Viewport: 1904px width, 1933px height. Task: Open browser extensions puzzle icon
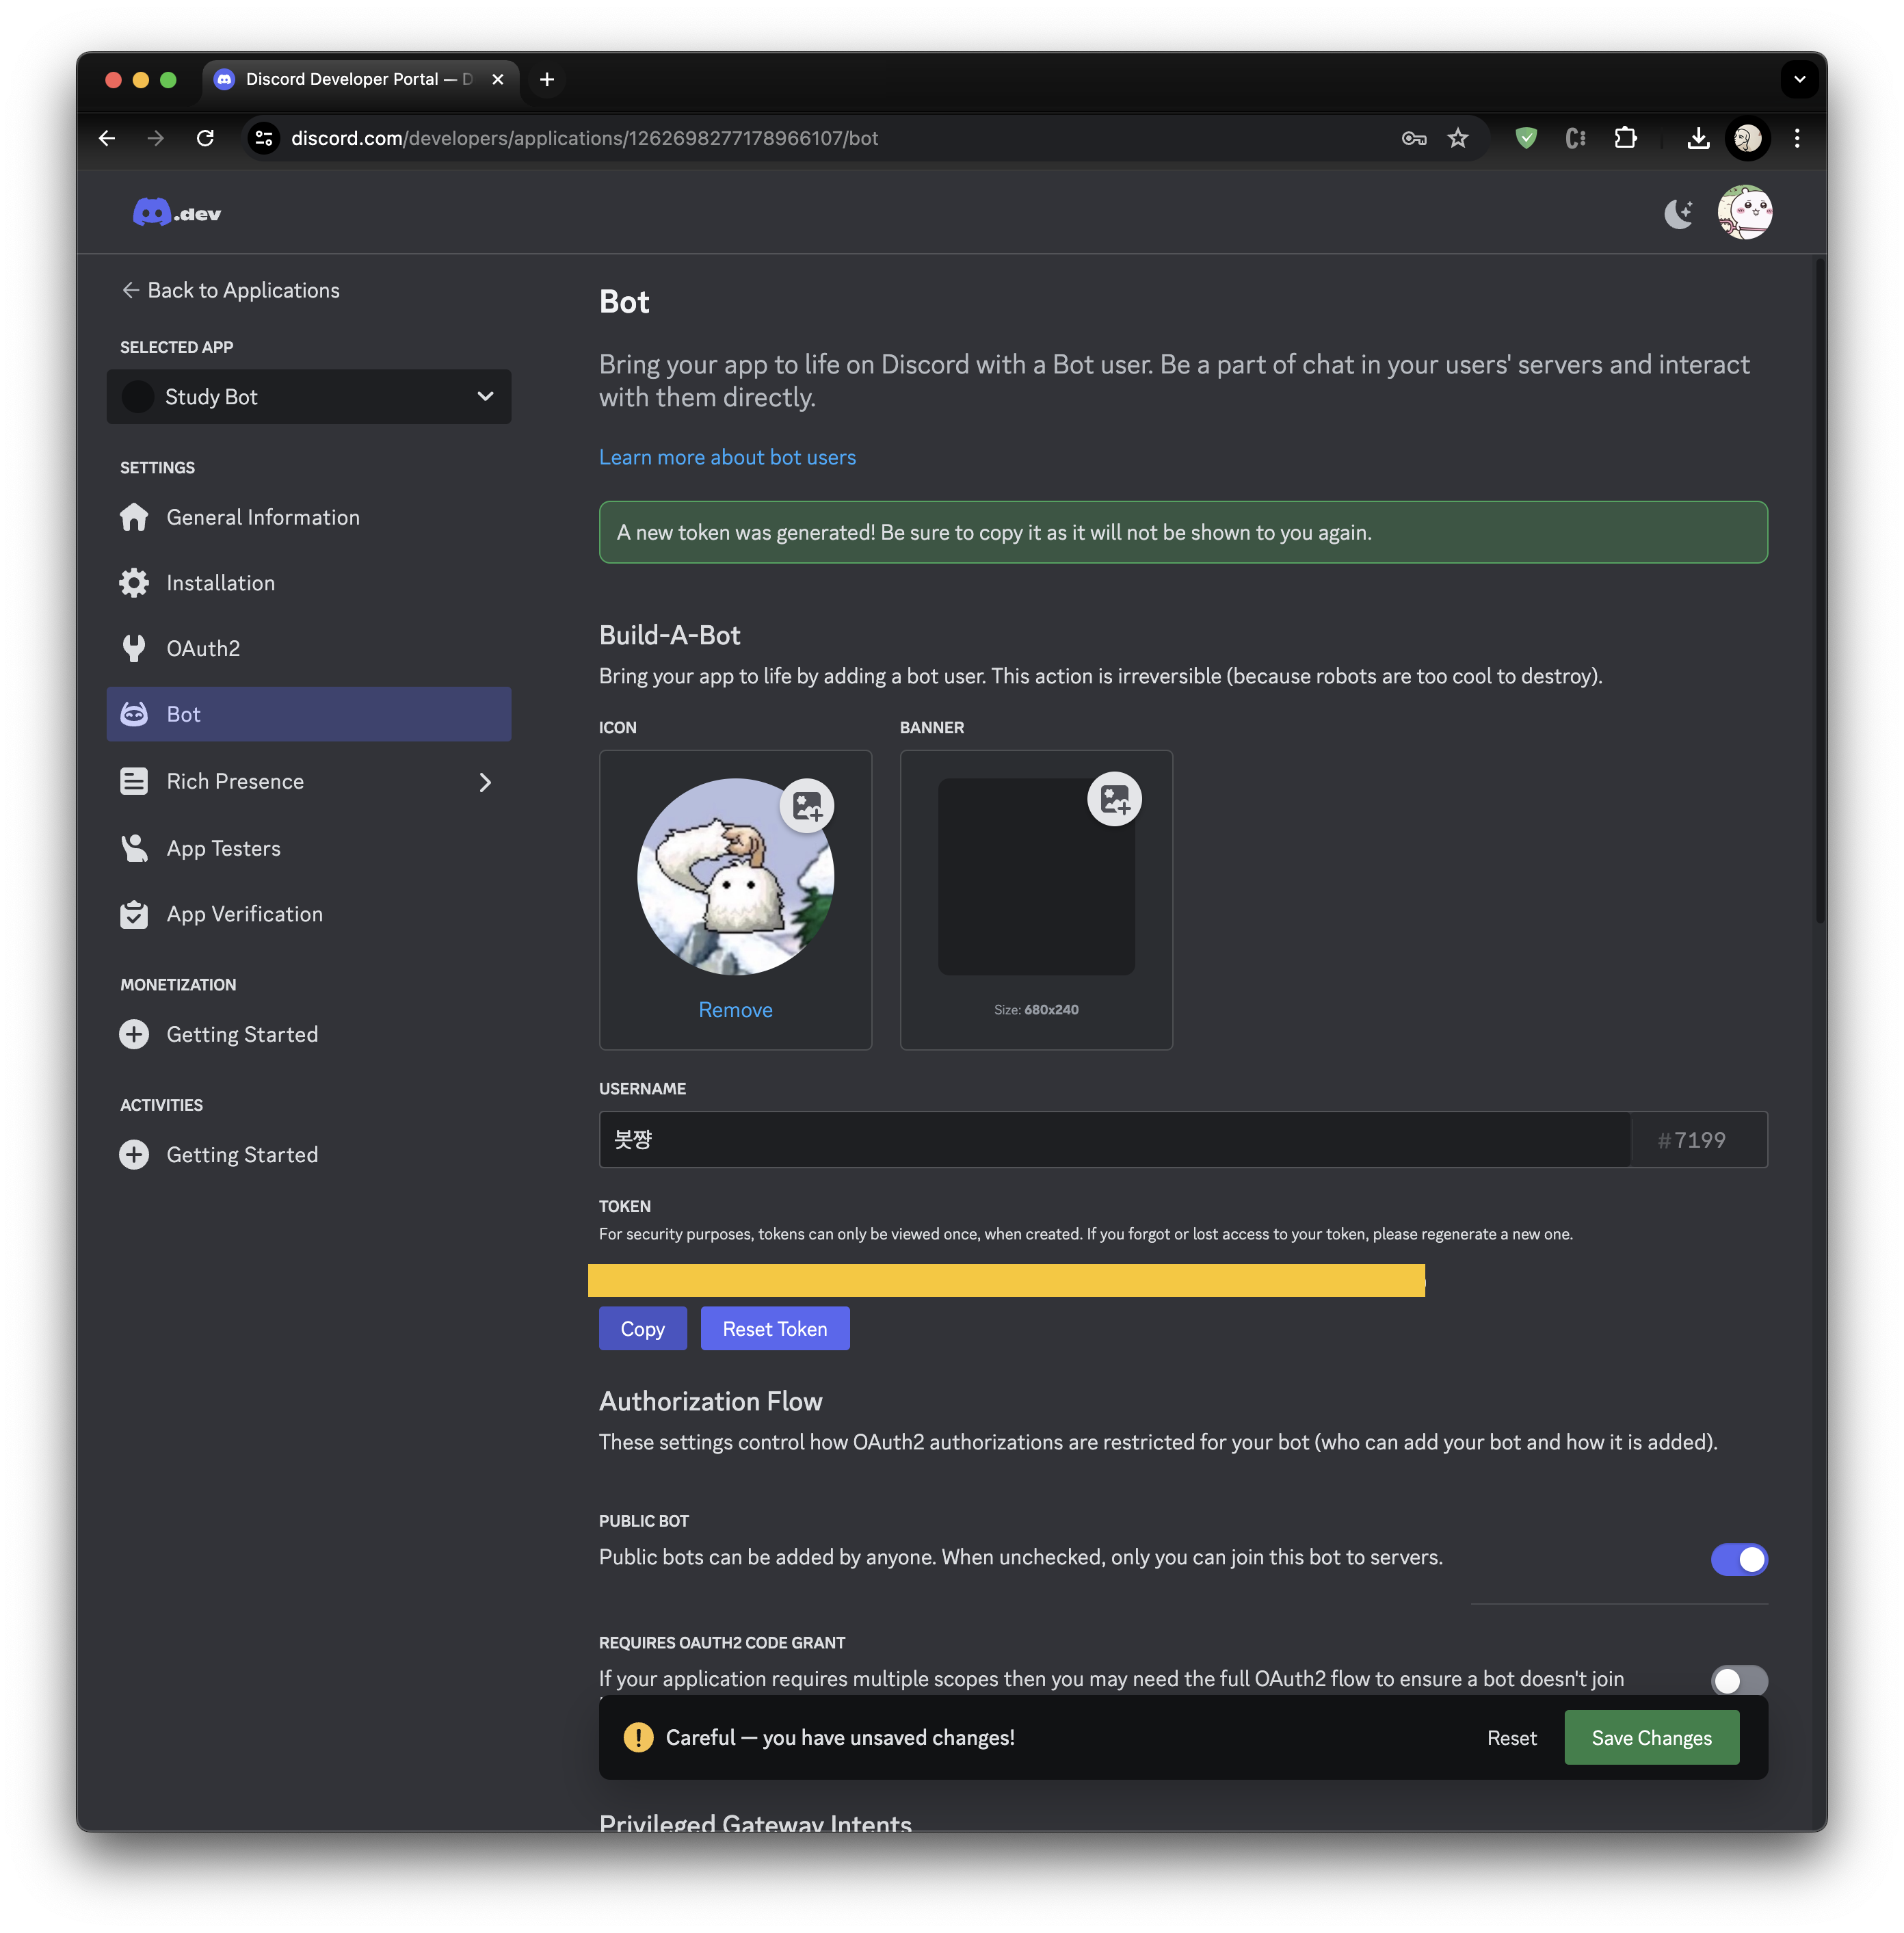pos(1626,138)
